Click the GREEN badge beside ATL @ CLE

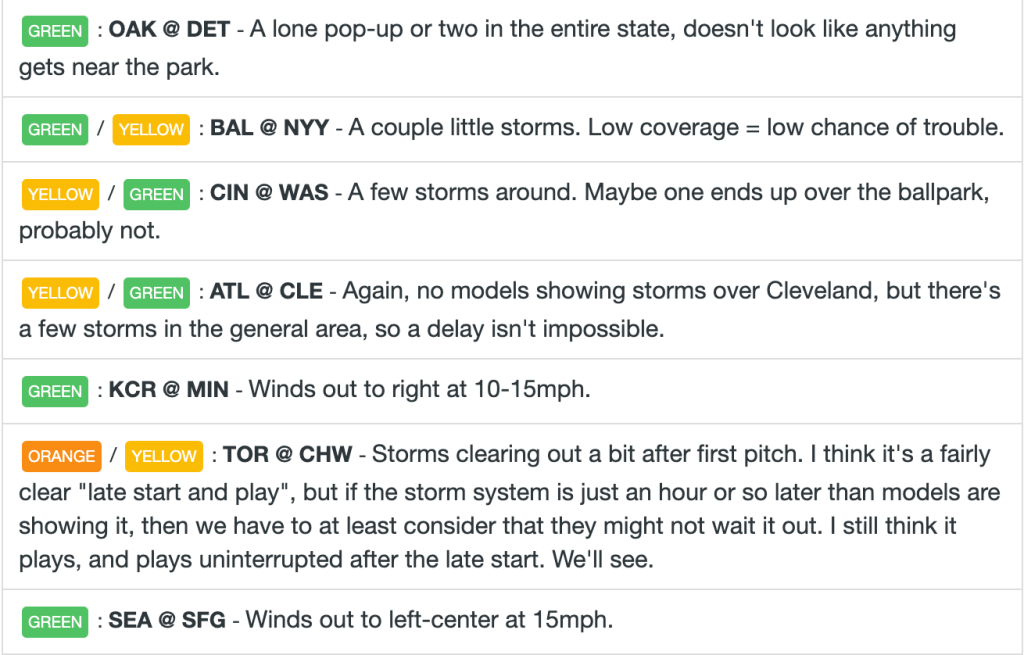coord(157,293)
